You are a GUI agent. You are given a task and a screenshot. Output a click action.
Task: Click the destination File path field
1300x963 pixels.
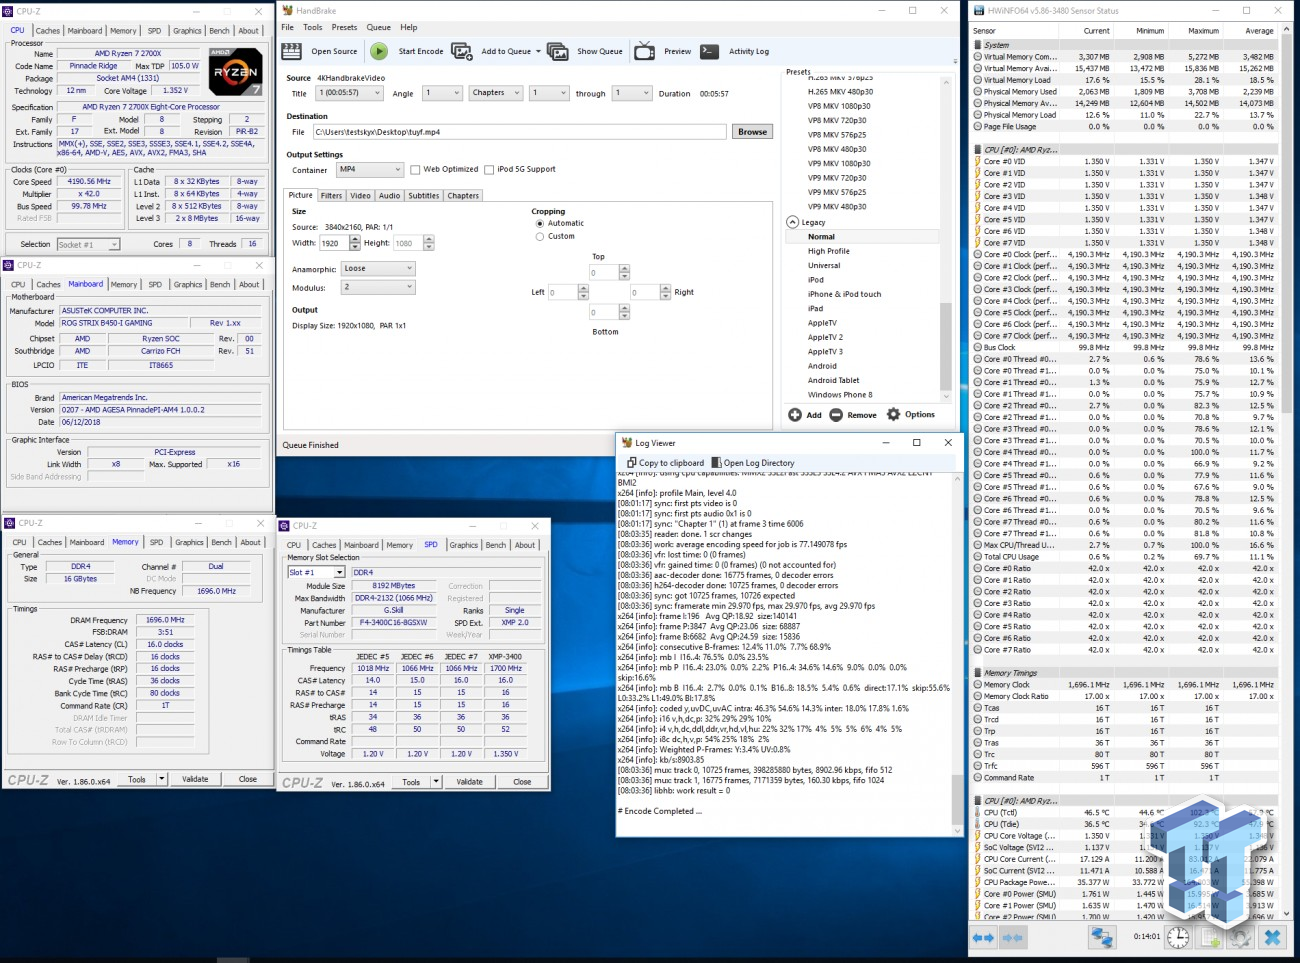[519, 132]
